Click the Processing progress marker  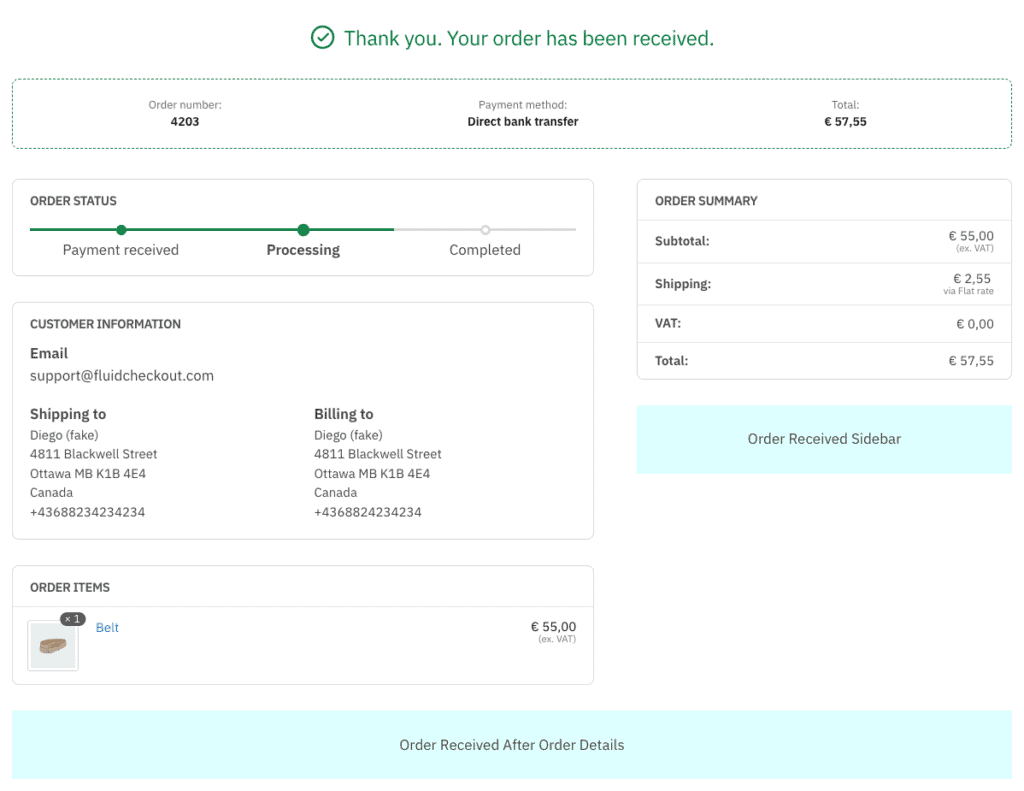(x=303, y=229)
